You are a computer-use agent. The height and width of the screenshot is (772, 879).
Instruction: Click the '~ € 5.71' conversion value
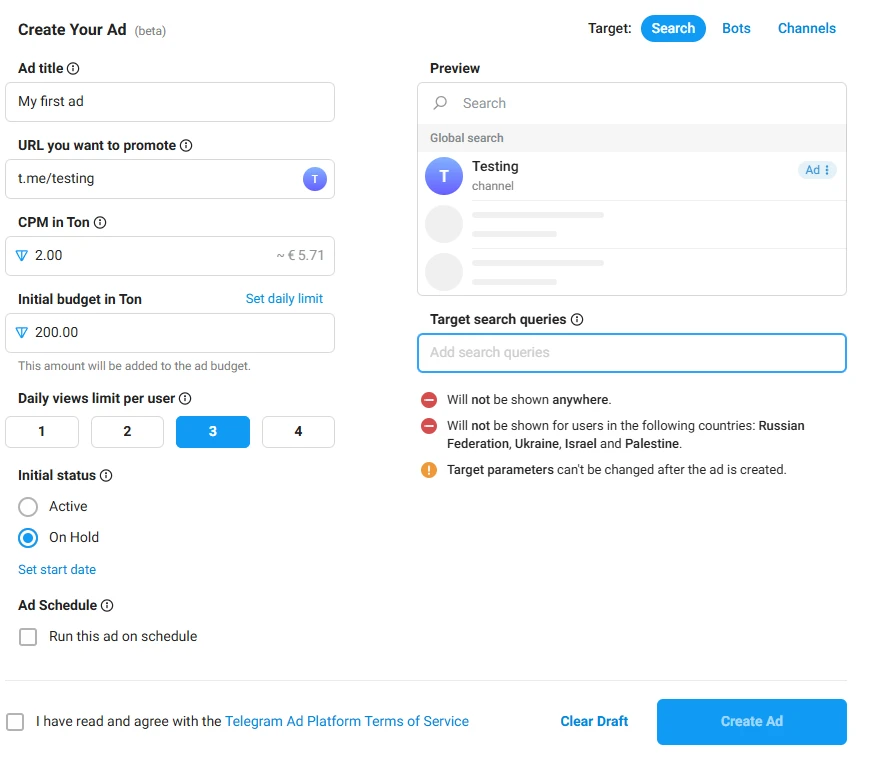tap(300, 256)
